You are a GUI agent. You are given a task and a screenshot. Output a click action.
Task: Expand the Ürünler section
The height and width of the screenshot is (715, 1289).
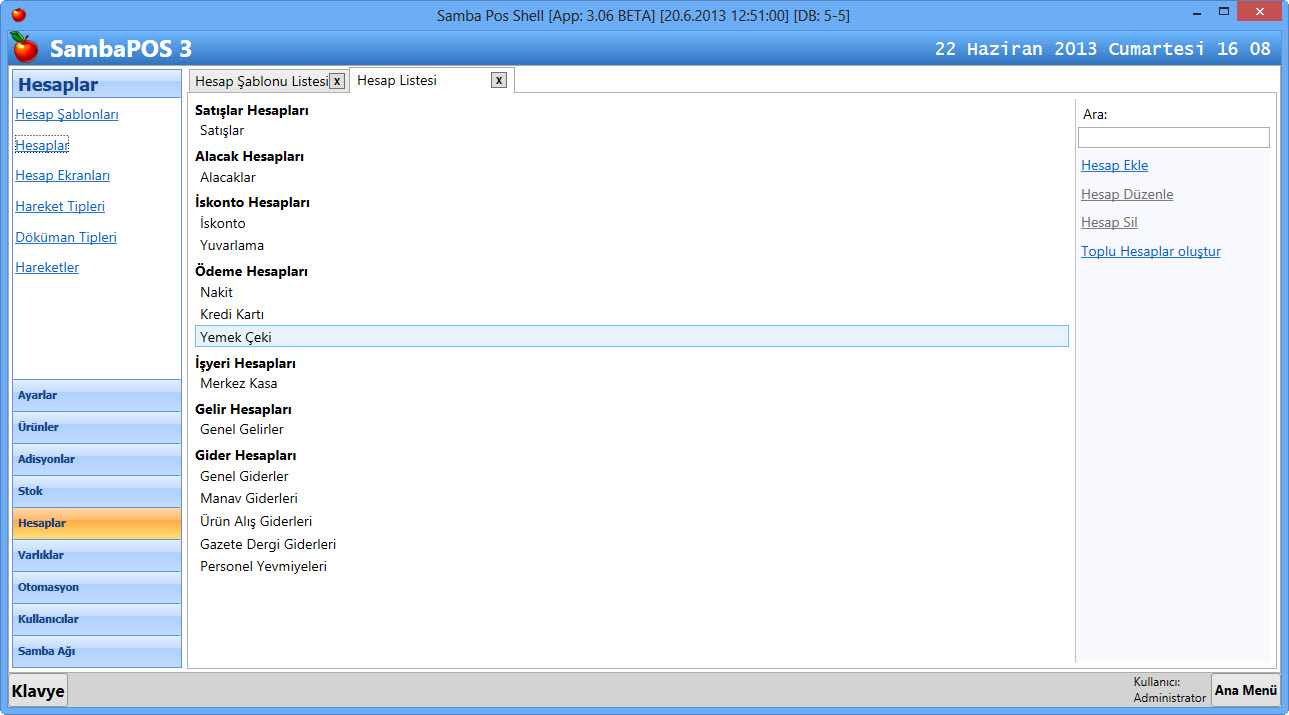click(96, 427)
